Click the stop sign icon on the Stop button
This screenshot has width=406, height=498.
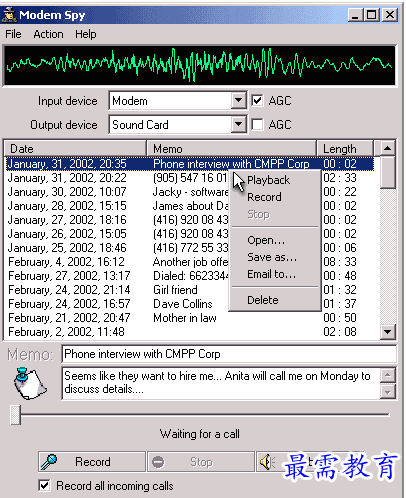click(x=158, y=462)
